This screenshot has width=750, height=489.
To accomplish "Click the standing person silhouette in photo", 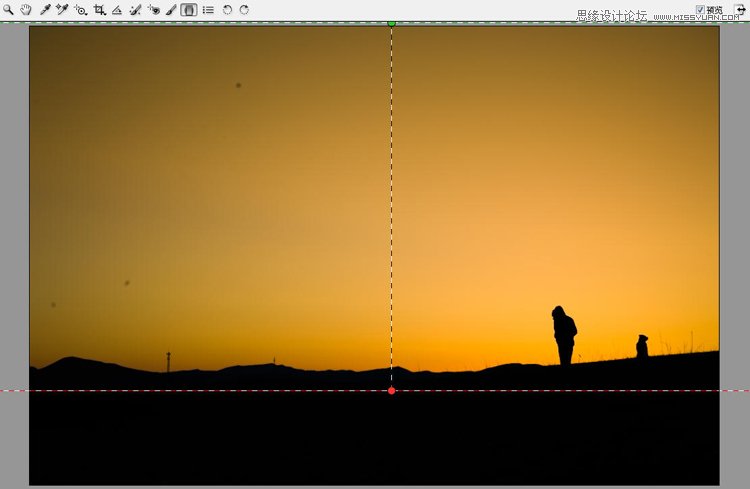I will pyautogui.click(x=564, y=335).
